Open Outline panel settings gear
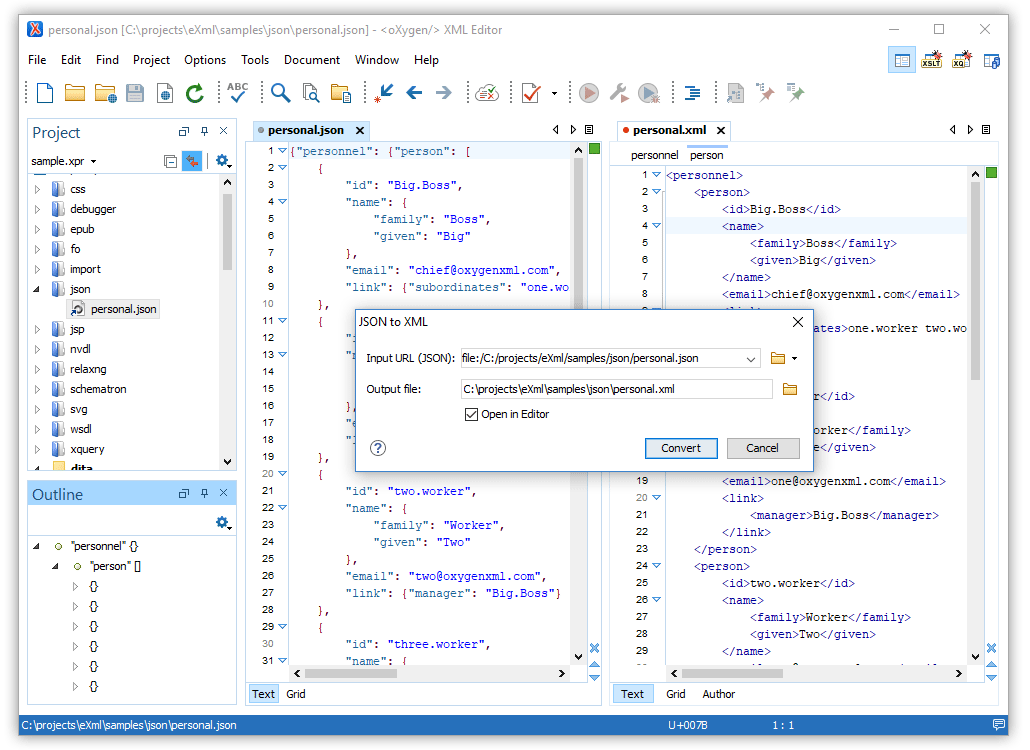 tap(223, 523)
